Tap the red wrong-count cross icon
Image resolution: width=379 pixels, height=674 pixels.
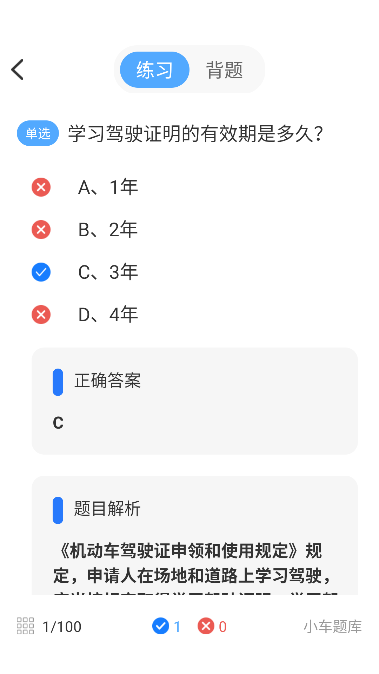[x=206, y=626]
